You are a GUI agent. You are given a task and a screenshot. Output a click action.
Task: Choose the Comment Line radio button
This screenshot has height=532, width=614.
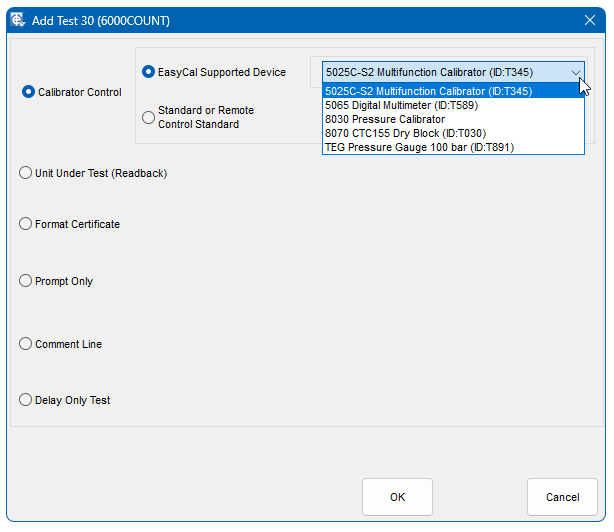26,344
